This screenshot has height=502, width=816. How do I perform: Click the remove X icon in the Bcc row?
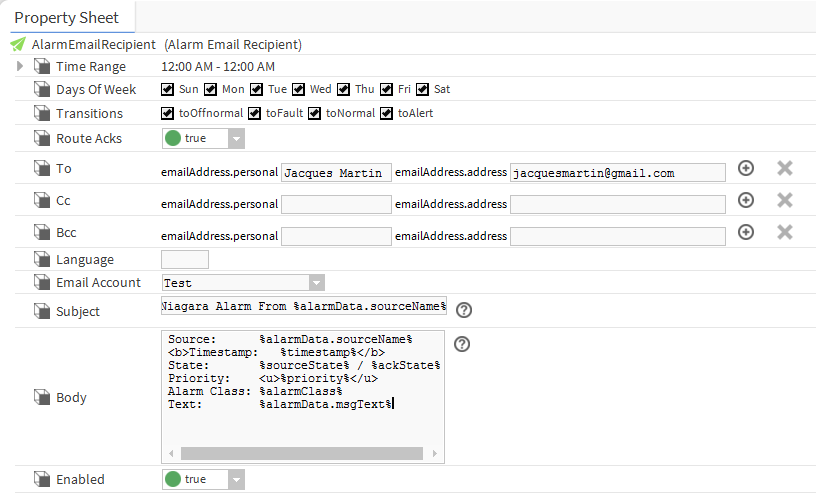[x=785, y=233]
